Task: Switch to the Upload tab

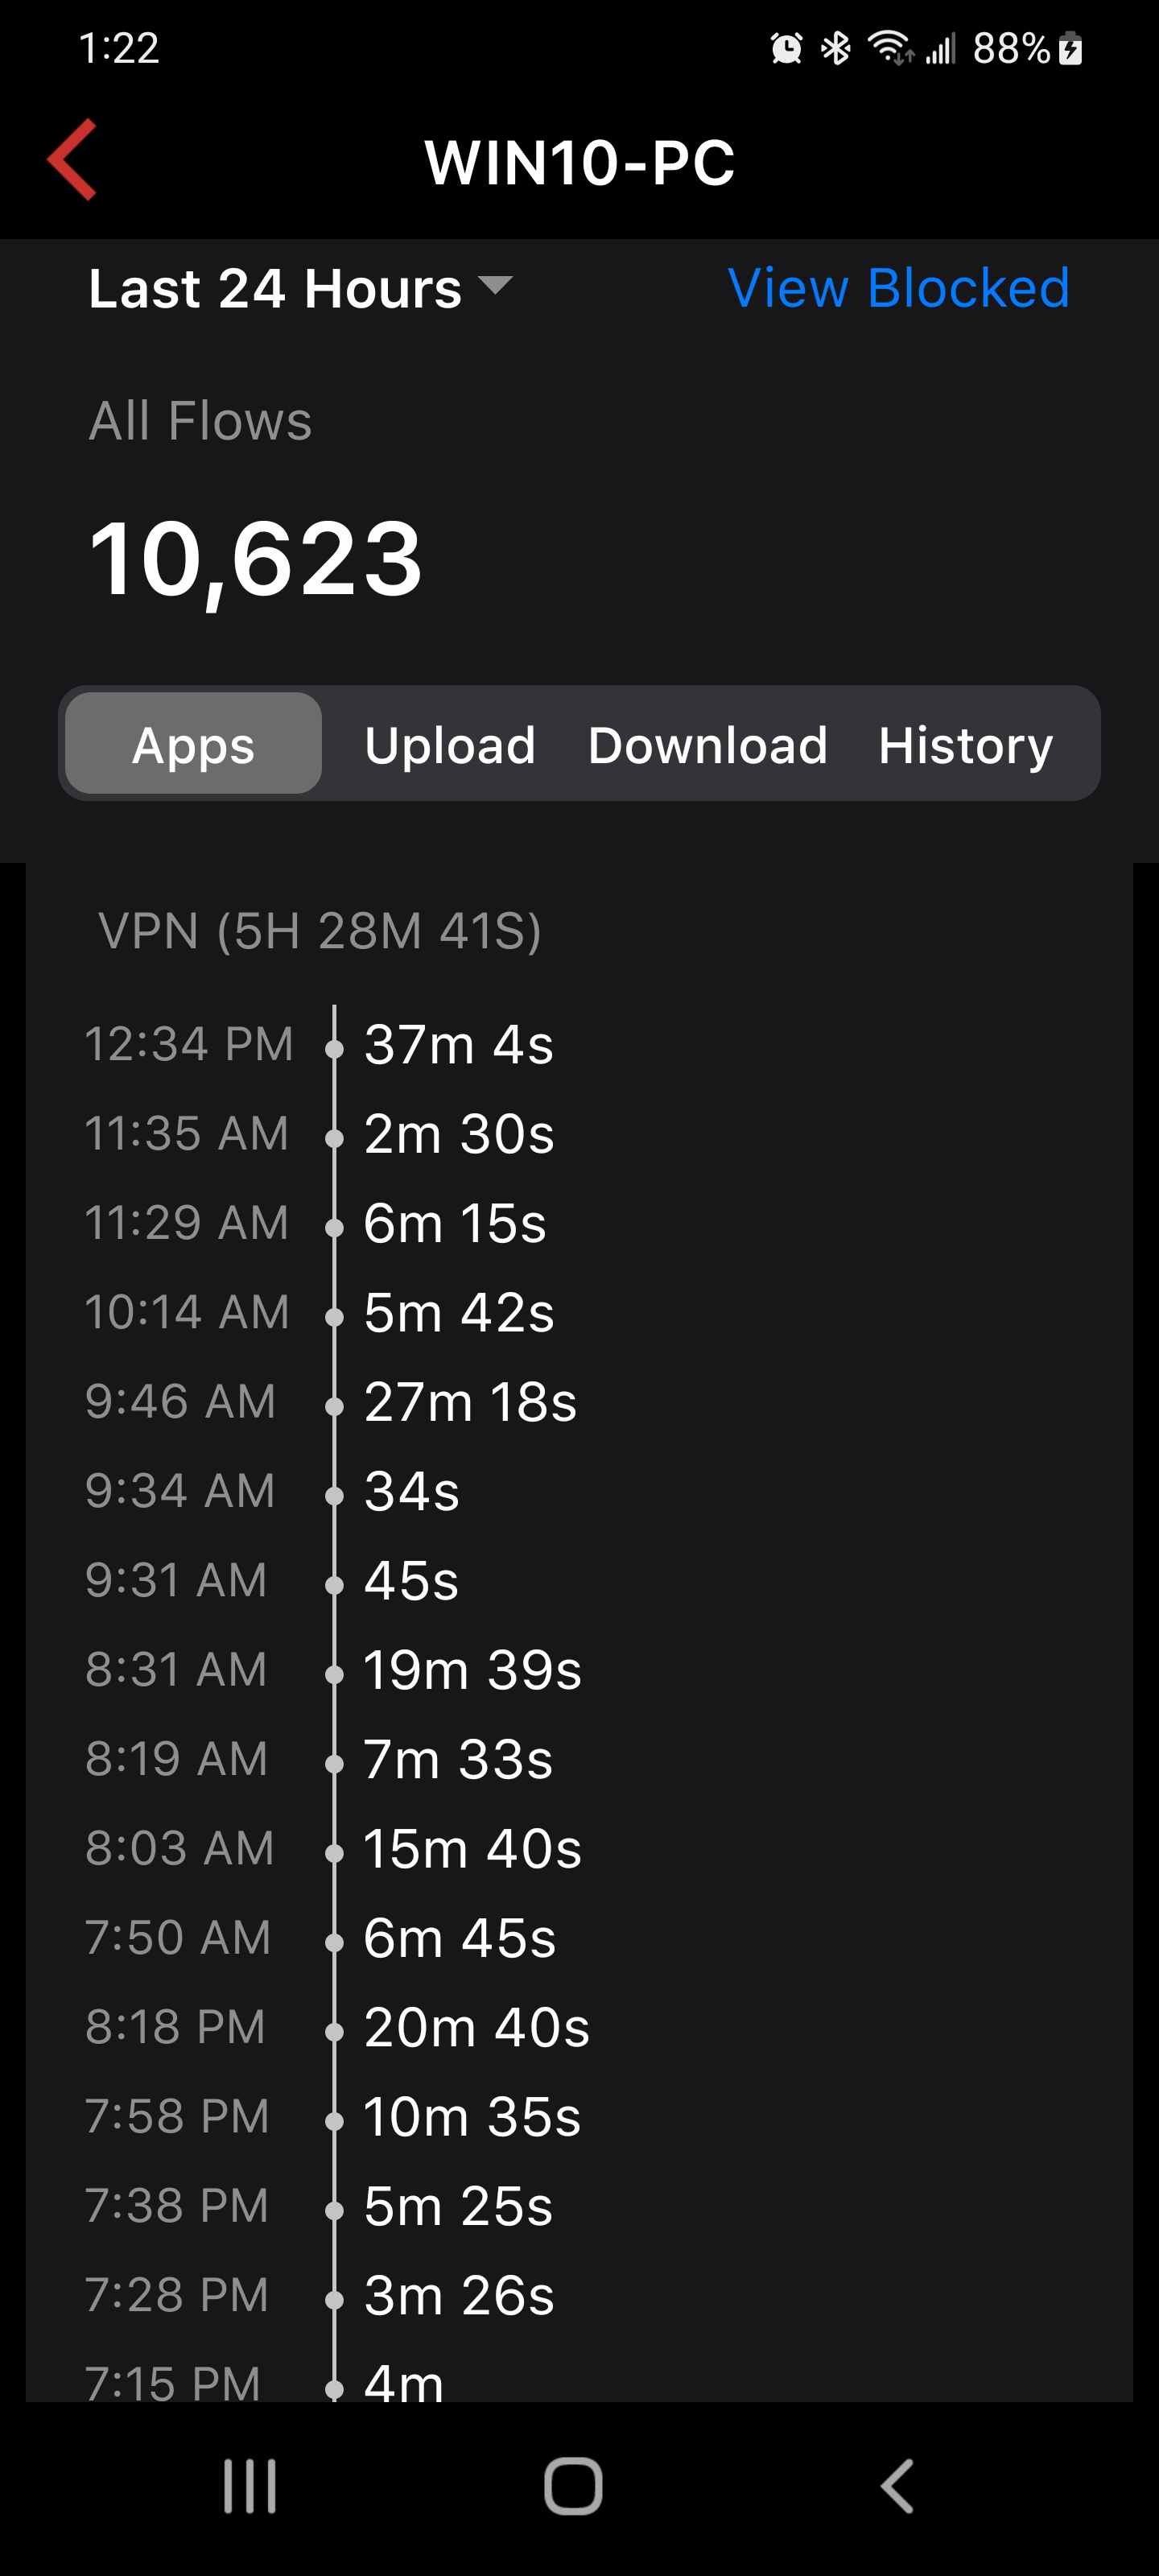Action: 450,744
